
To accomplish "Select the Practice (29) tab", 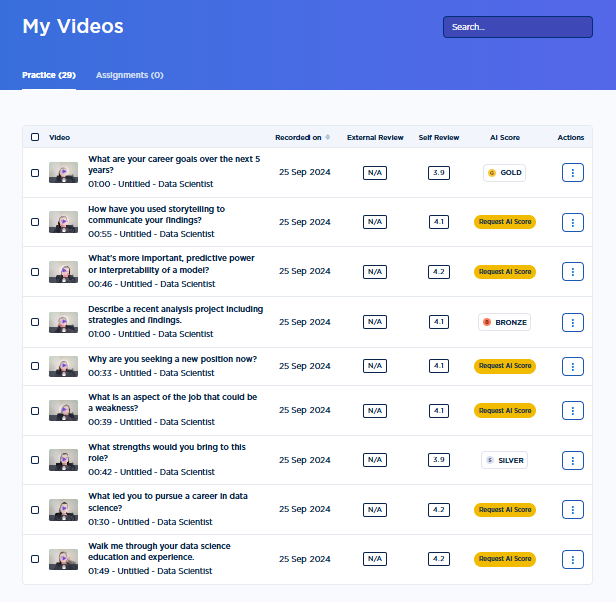I will tap(49, 75).
